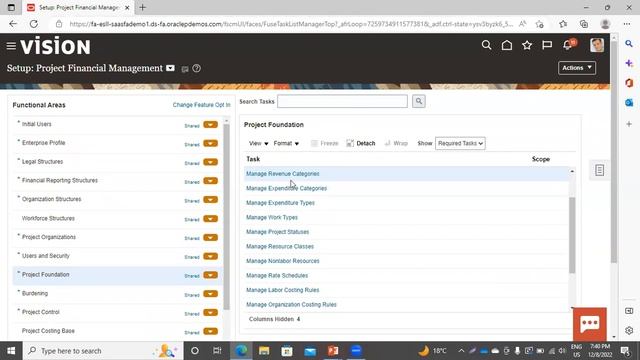Select Enterprise Profile functional area

point(43,143)
